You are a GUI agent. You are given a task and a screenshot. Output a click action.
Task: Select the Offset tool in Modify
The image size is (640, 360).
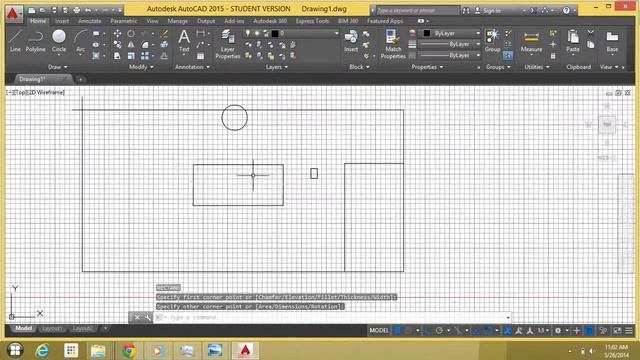[x=164, y=56]
